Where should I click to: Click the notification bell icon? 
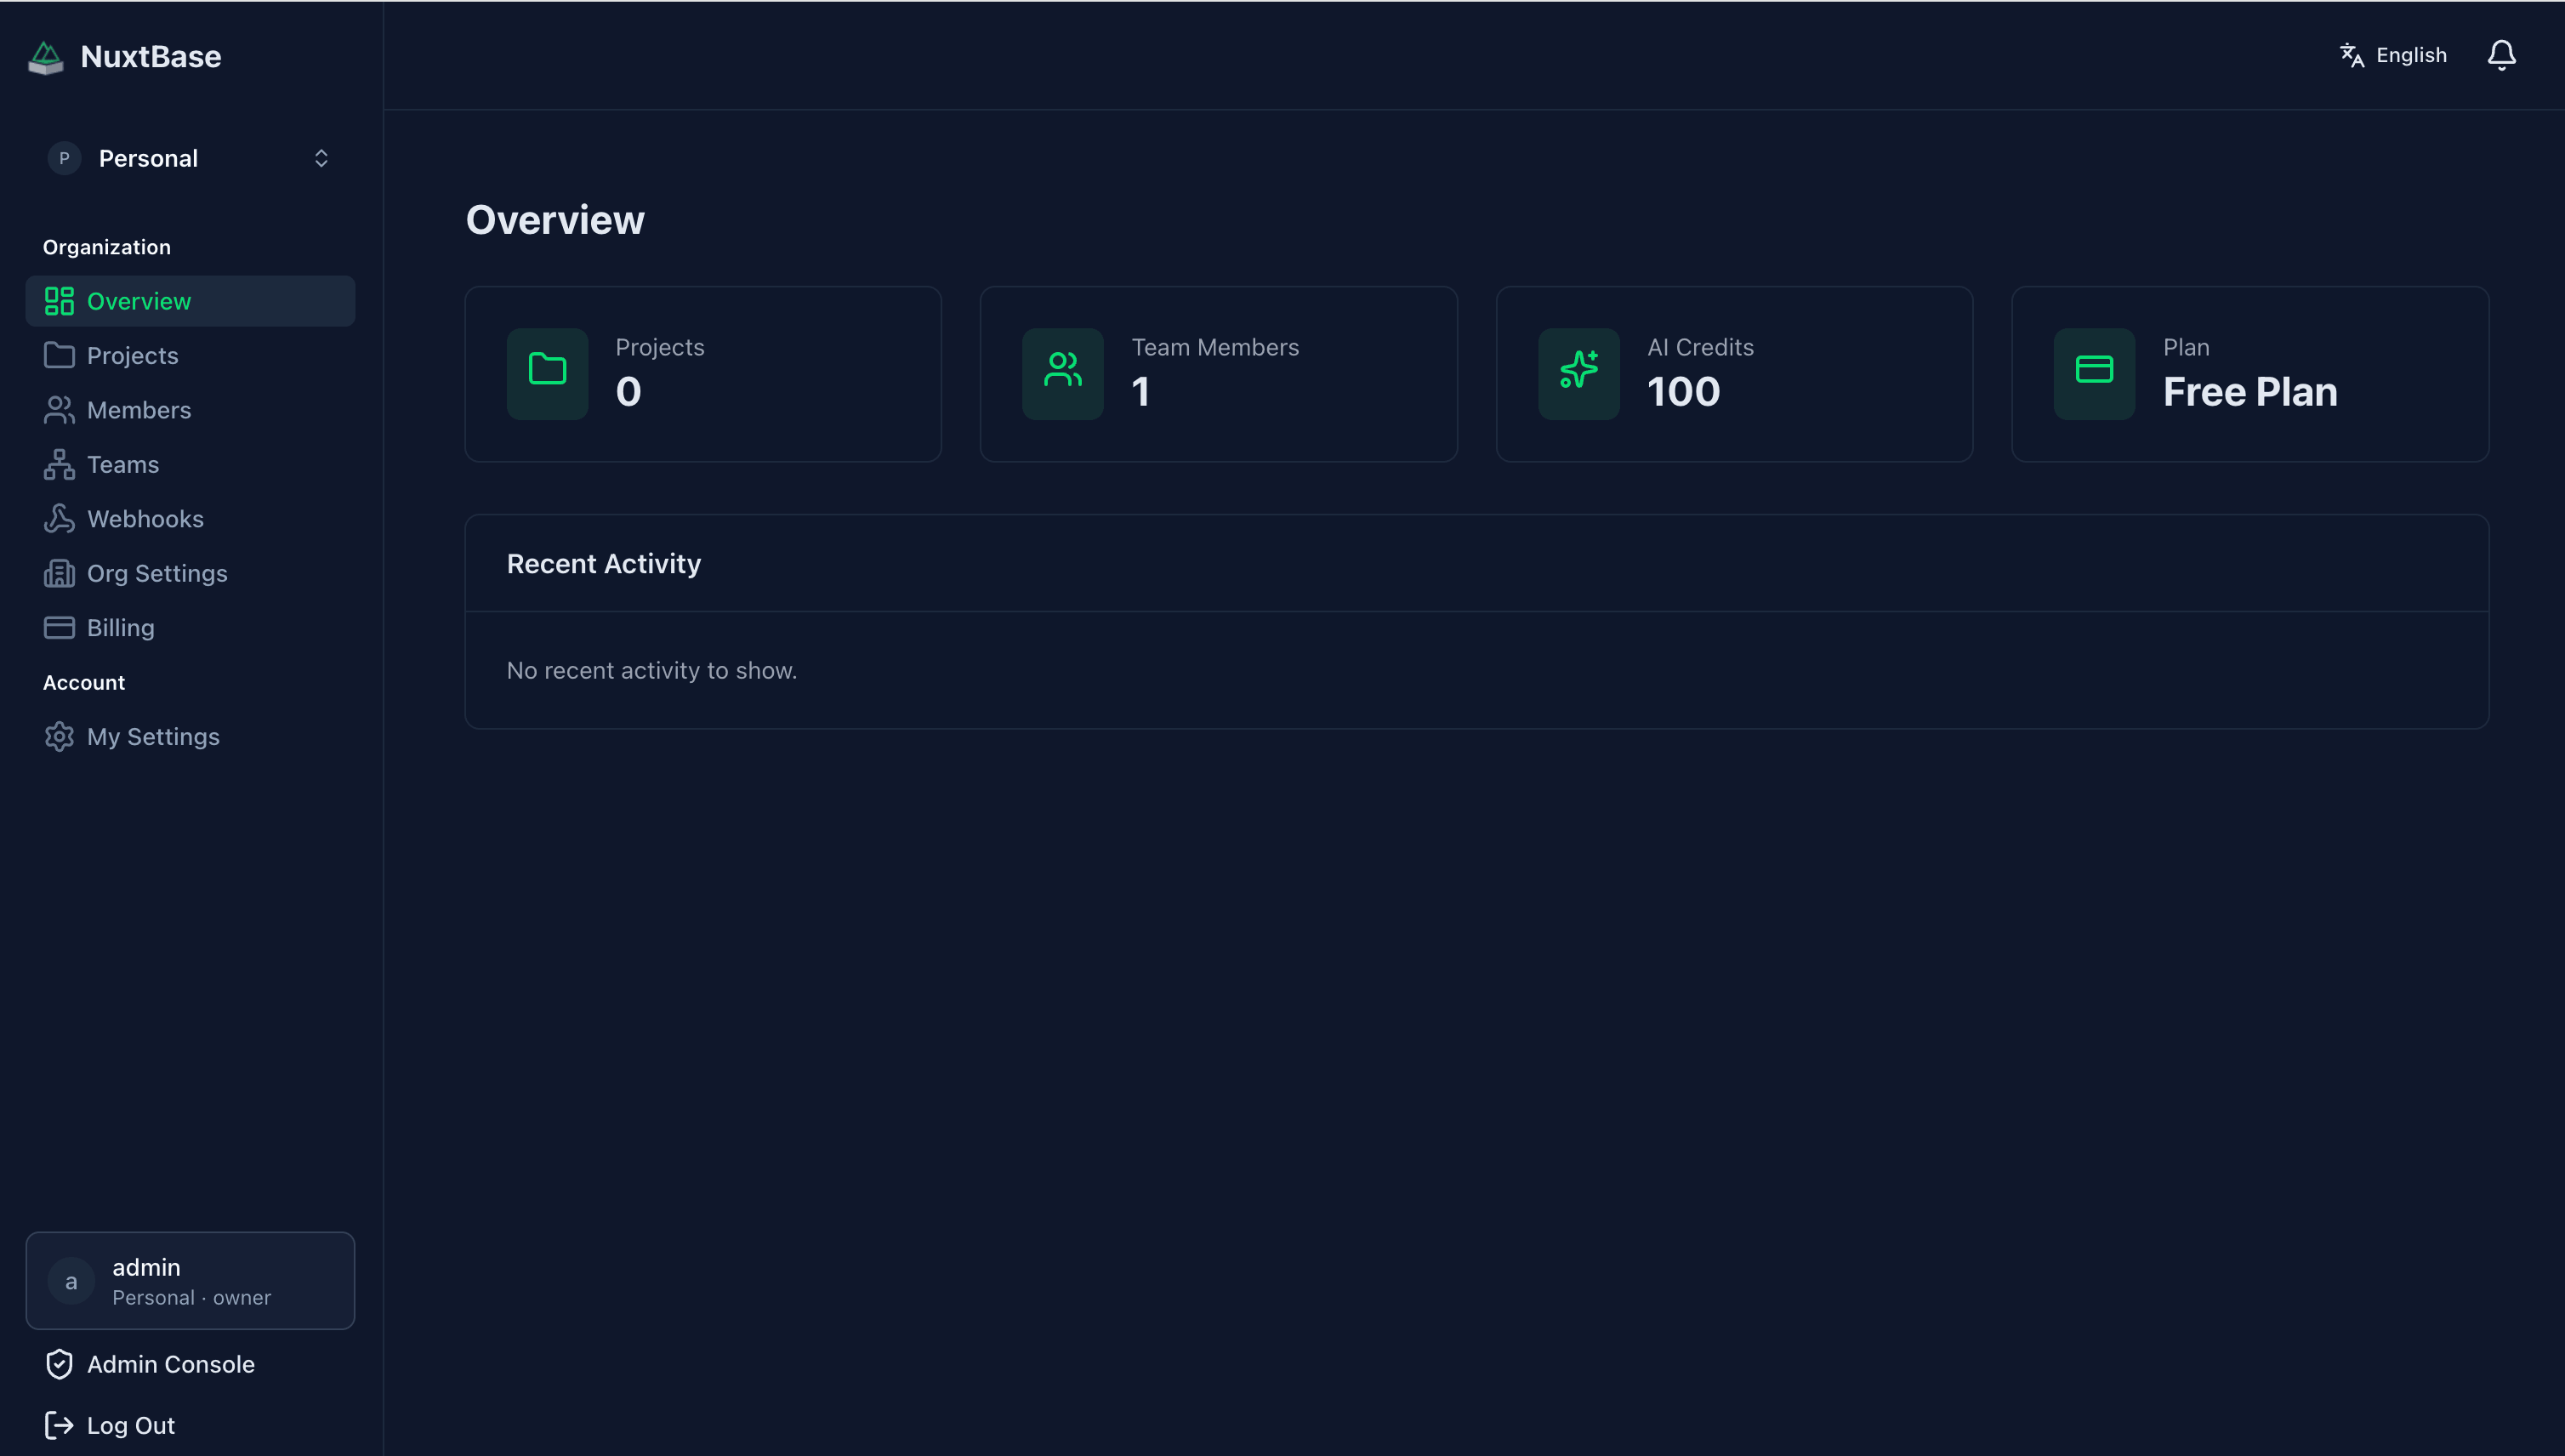pos(2500,55)
